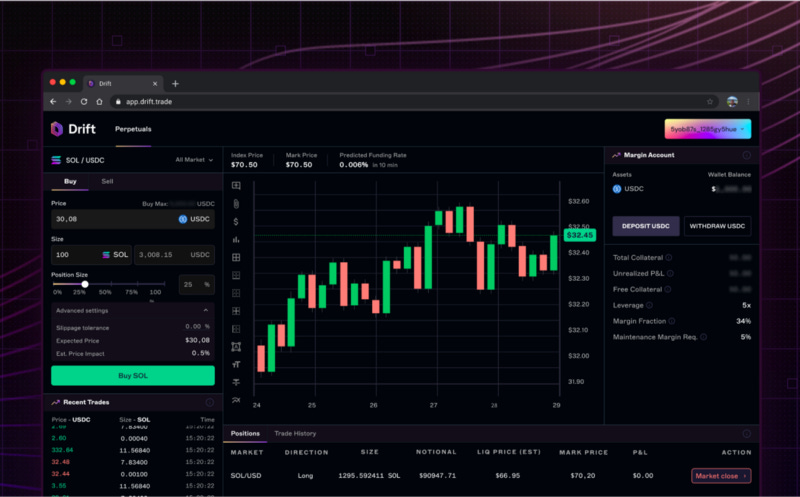Click the Position Size slider handle
Screen dimensions: 800x497
click(85, 284)
